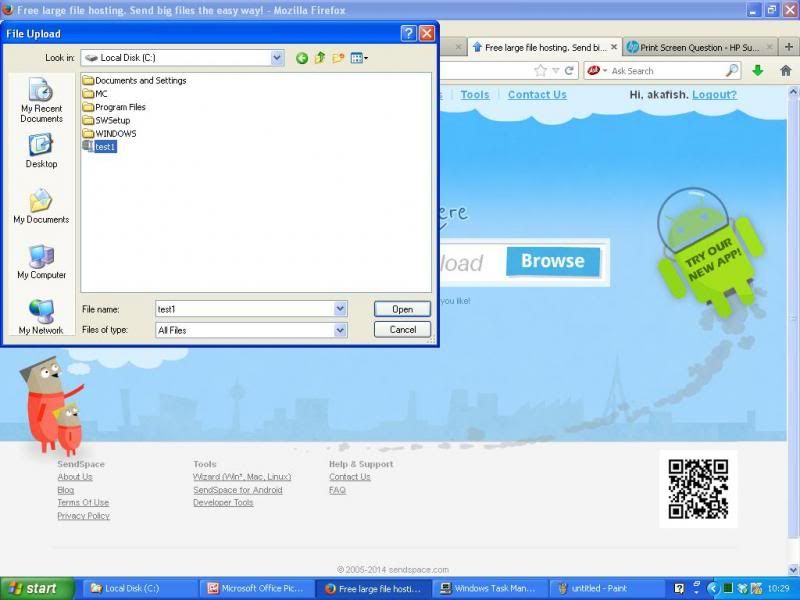This screenshot has height=600, width=800.
Task: Reload the page in Firefox
Action: click(x=569, y=71)
